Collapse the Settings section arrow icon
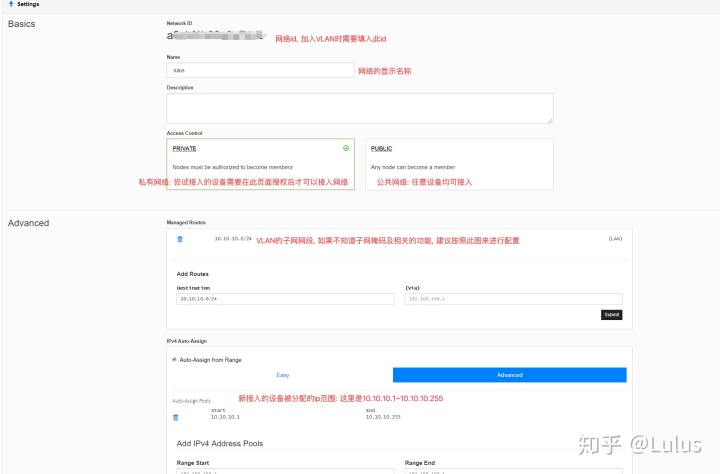 coord(11,4)
